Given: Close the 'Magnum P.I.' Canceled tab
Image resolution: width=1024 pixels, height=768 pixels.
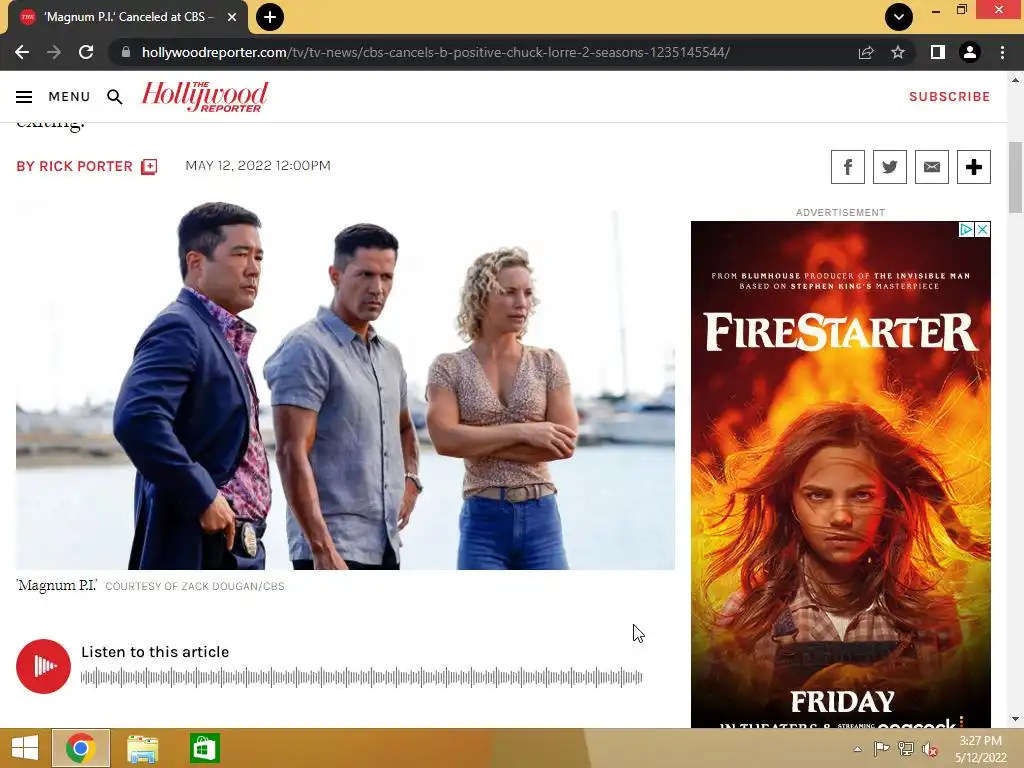Looking at the screenshot, I should (232, 17).
